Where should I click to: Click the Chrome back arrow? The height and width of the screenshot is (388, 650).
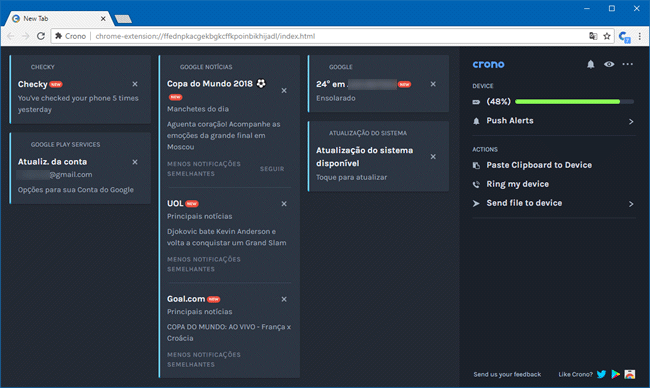[x=11, y=36]
